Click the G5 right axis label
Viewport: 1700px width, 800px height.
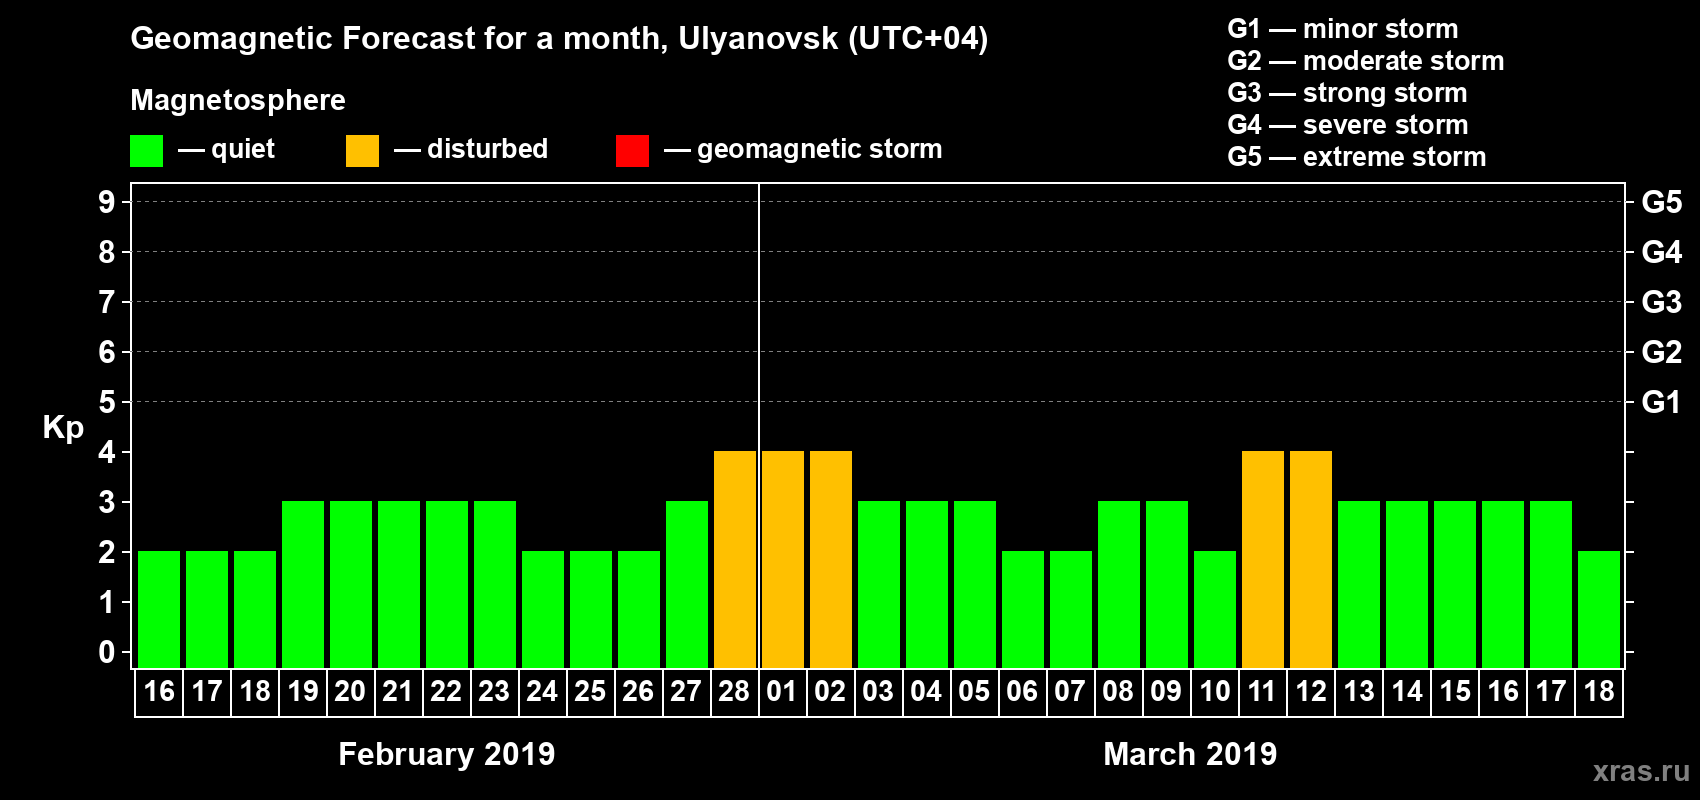(1662, 202)
